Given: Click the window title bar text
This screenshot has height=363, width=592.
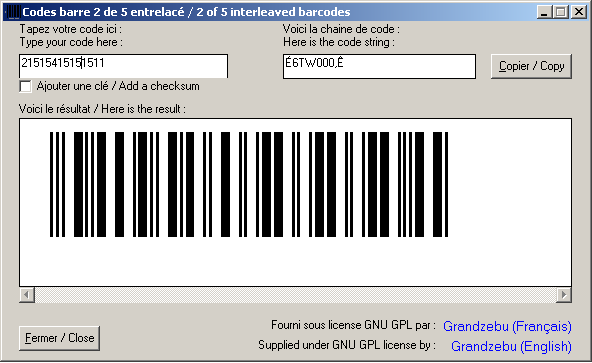Looking at the screenshot, I should [x=186, y=12].
